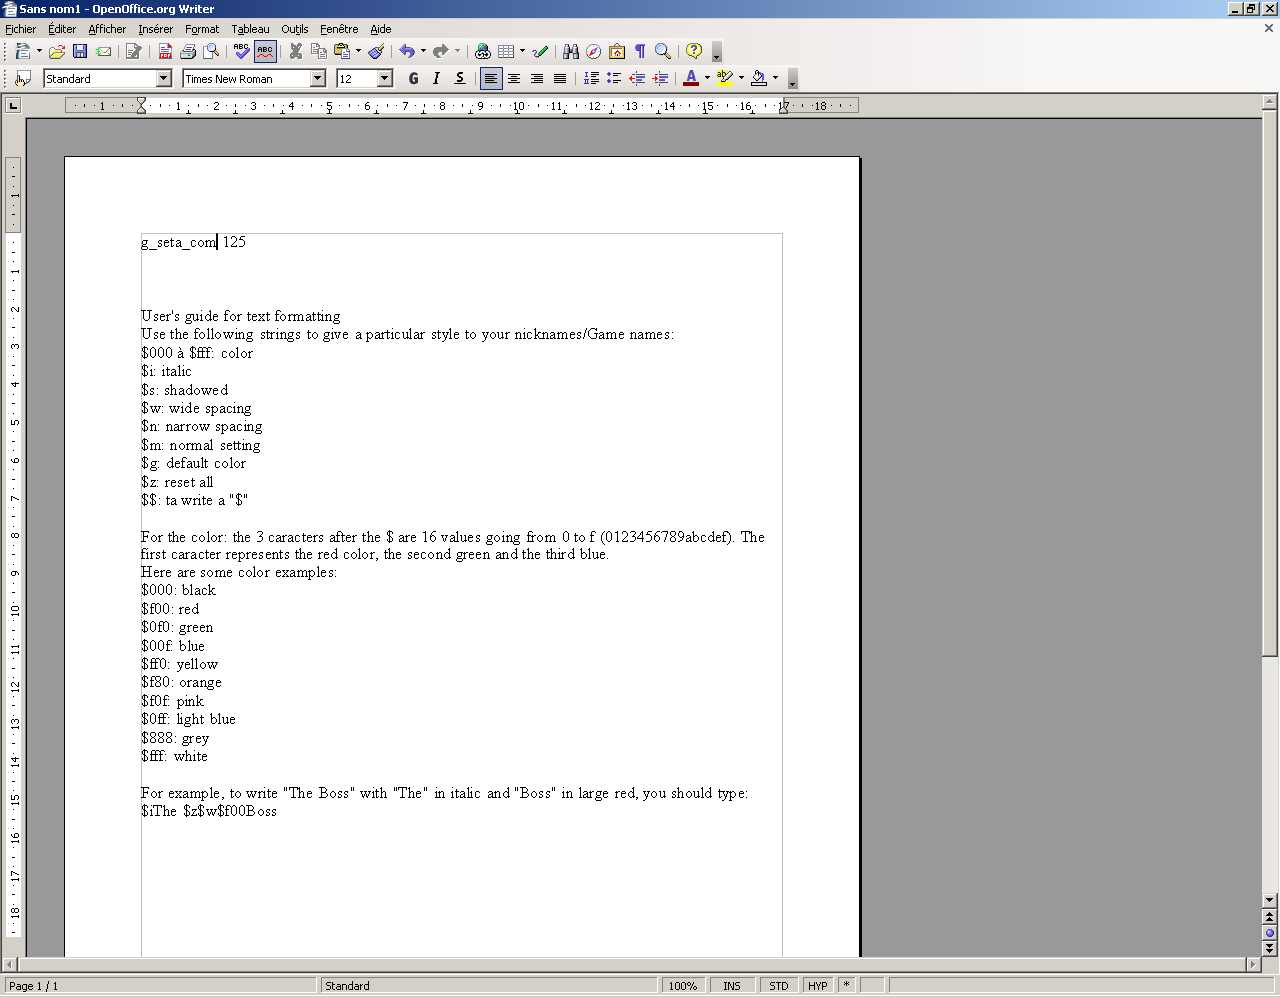
Task: Apply red font color A
Action: [x=690, y=78]
